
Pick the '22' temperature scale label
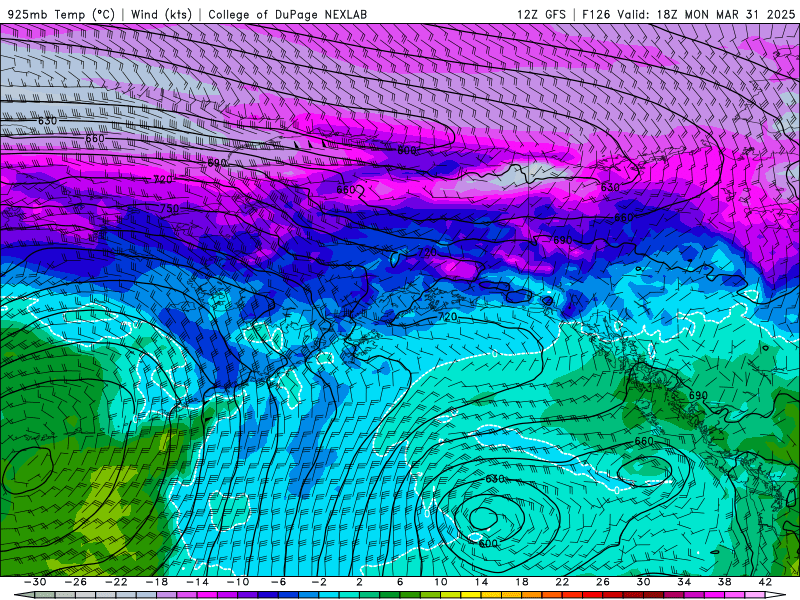click(x=562, y=582)
